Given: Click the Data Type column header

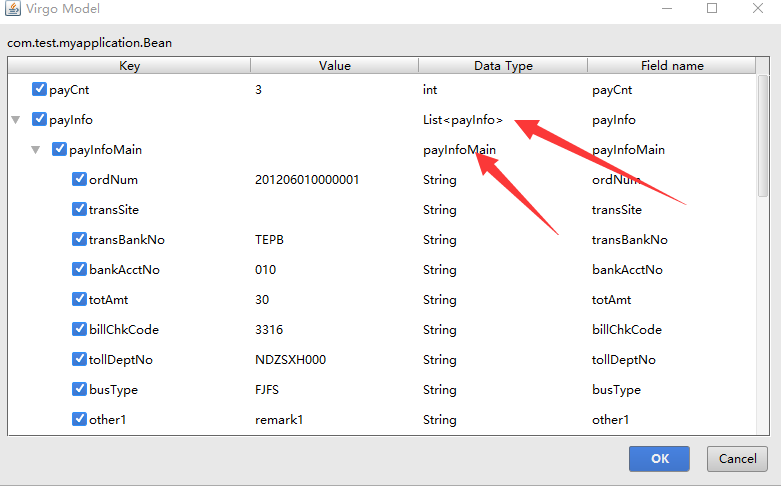Looking at the screenshot, I should [503, 66].
